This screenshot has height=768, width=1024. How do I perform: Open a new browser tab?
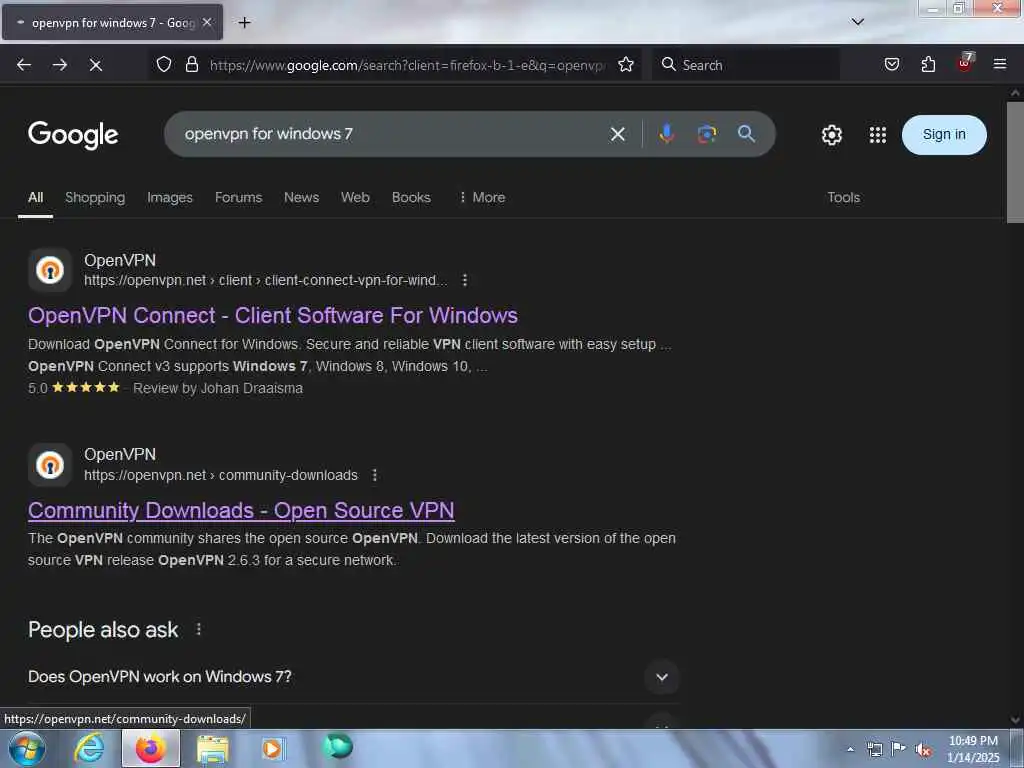coord(244,23)
